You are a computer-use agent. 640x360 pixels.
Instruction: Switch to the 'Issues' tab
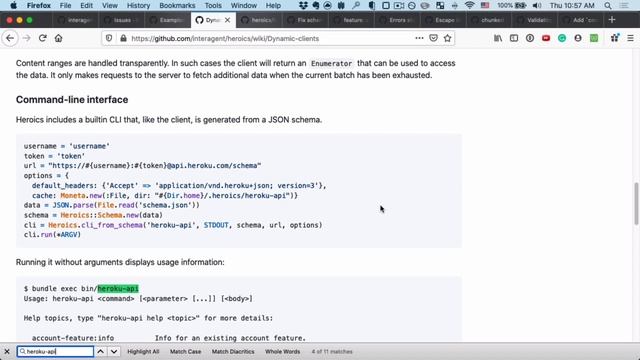tap(121, 20)
